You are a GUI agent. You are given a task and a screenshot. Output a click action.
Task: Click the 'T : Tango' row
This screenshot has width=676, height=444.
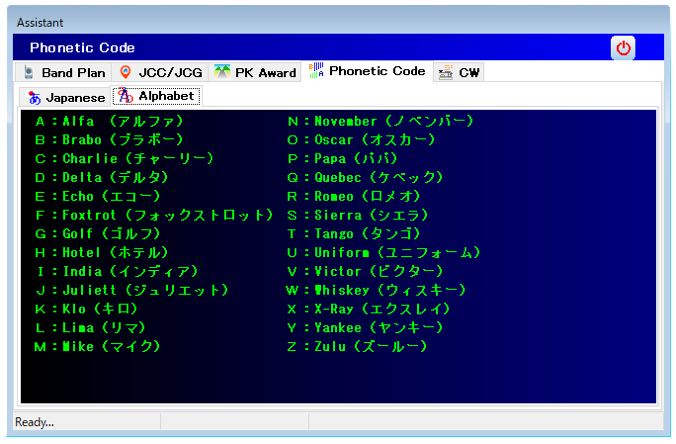(x=354, y=234)
